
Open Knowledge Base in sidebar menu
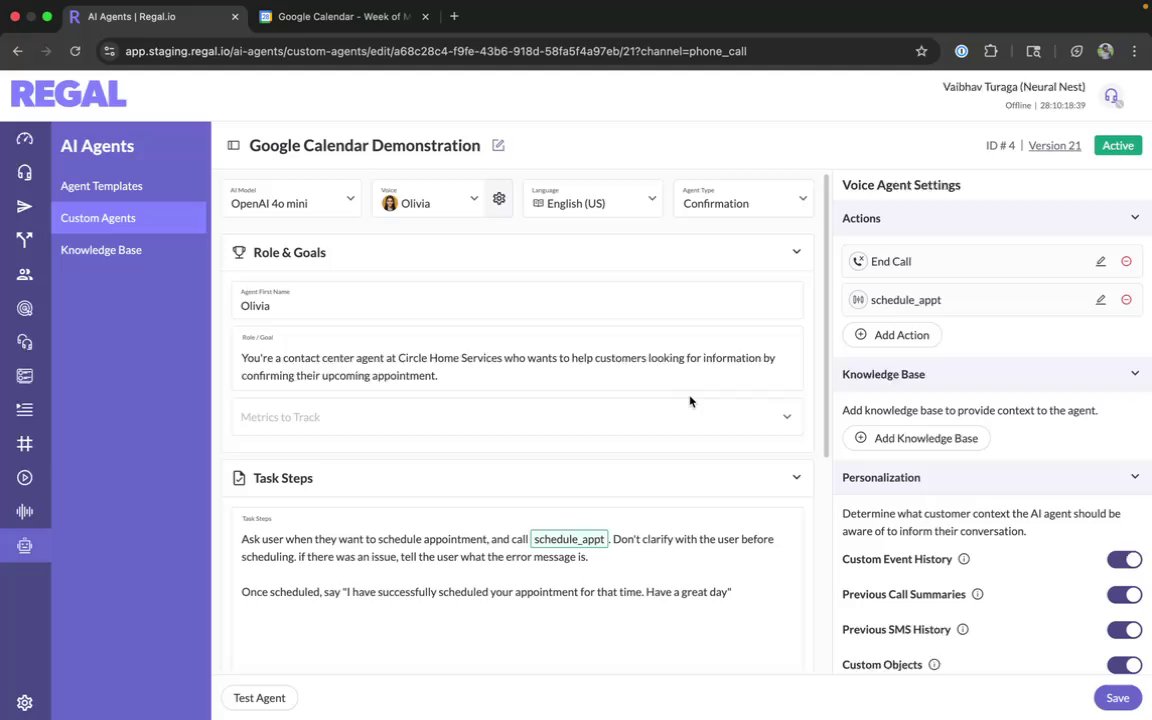(101, 250)
